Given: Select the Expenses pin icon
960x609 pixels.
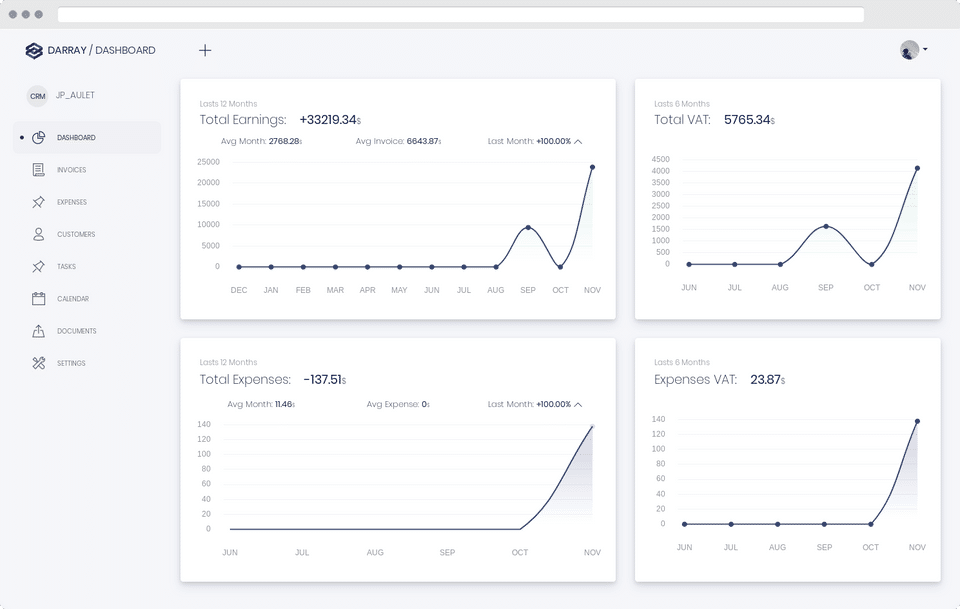Looking at the screenshot, I should pyautogui.click(x=39, y=202).
